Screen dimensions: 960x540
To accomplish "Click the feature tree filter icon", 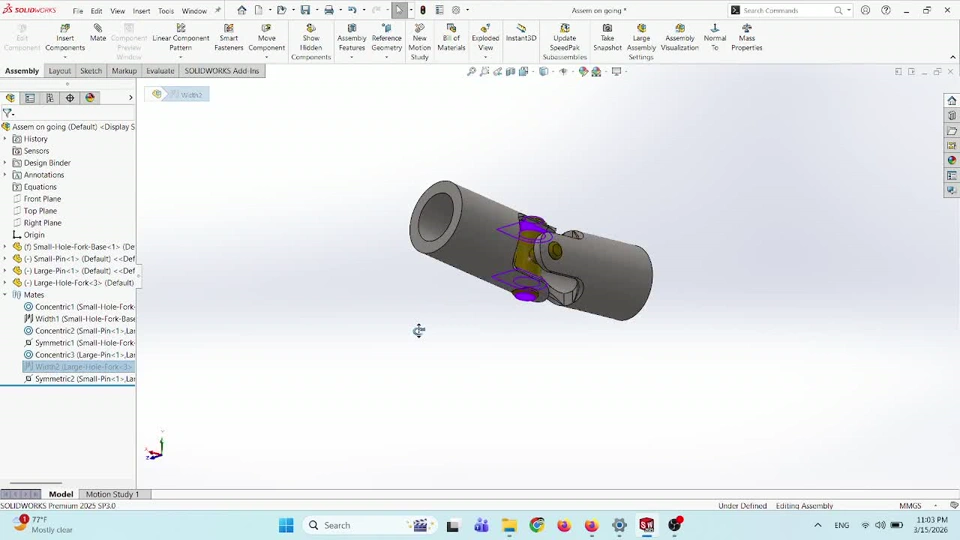I will (7, 113).
